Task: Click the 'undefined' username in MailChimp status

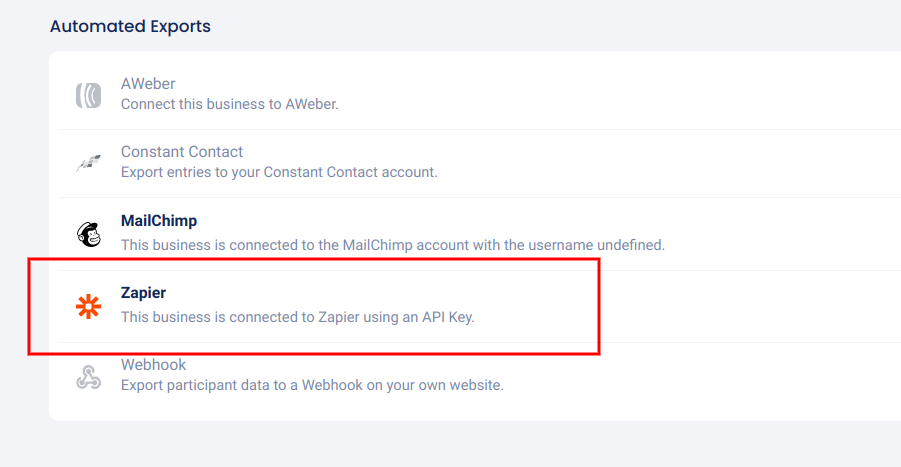Action: pos(631,244)
